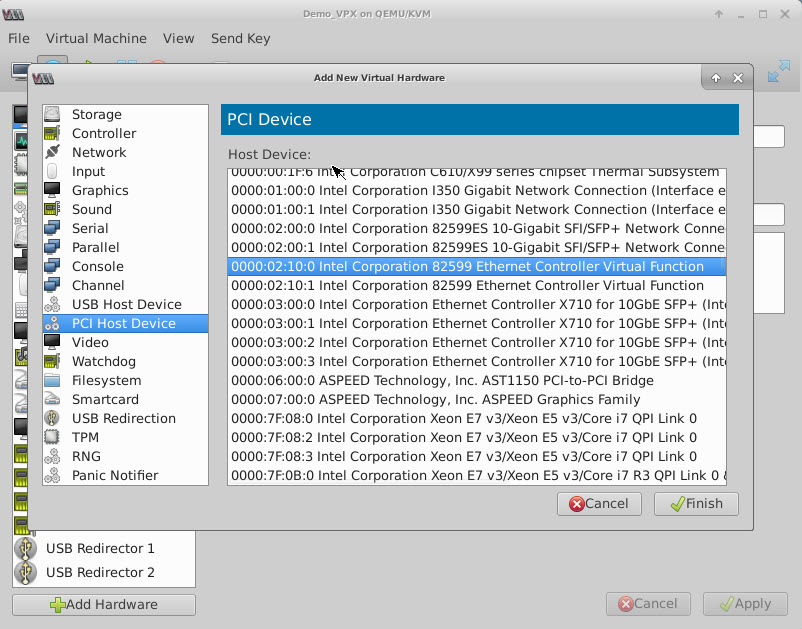Click the Add Hardware button
Image resolution: width=802 pixels, height=629 pixels.
pyautogui.click(x=104, y=604)
